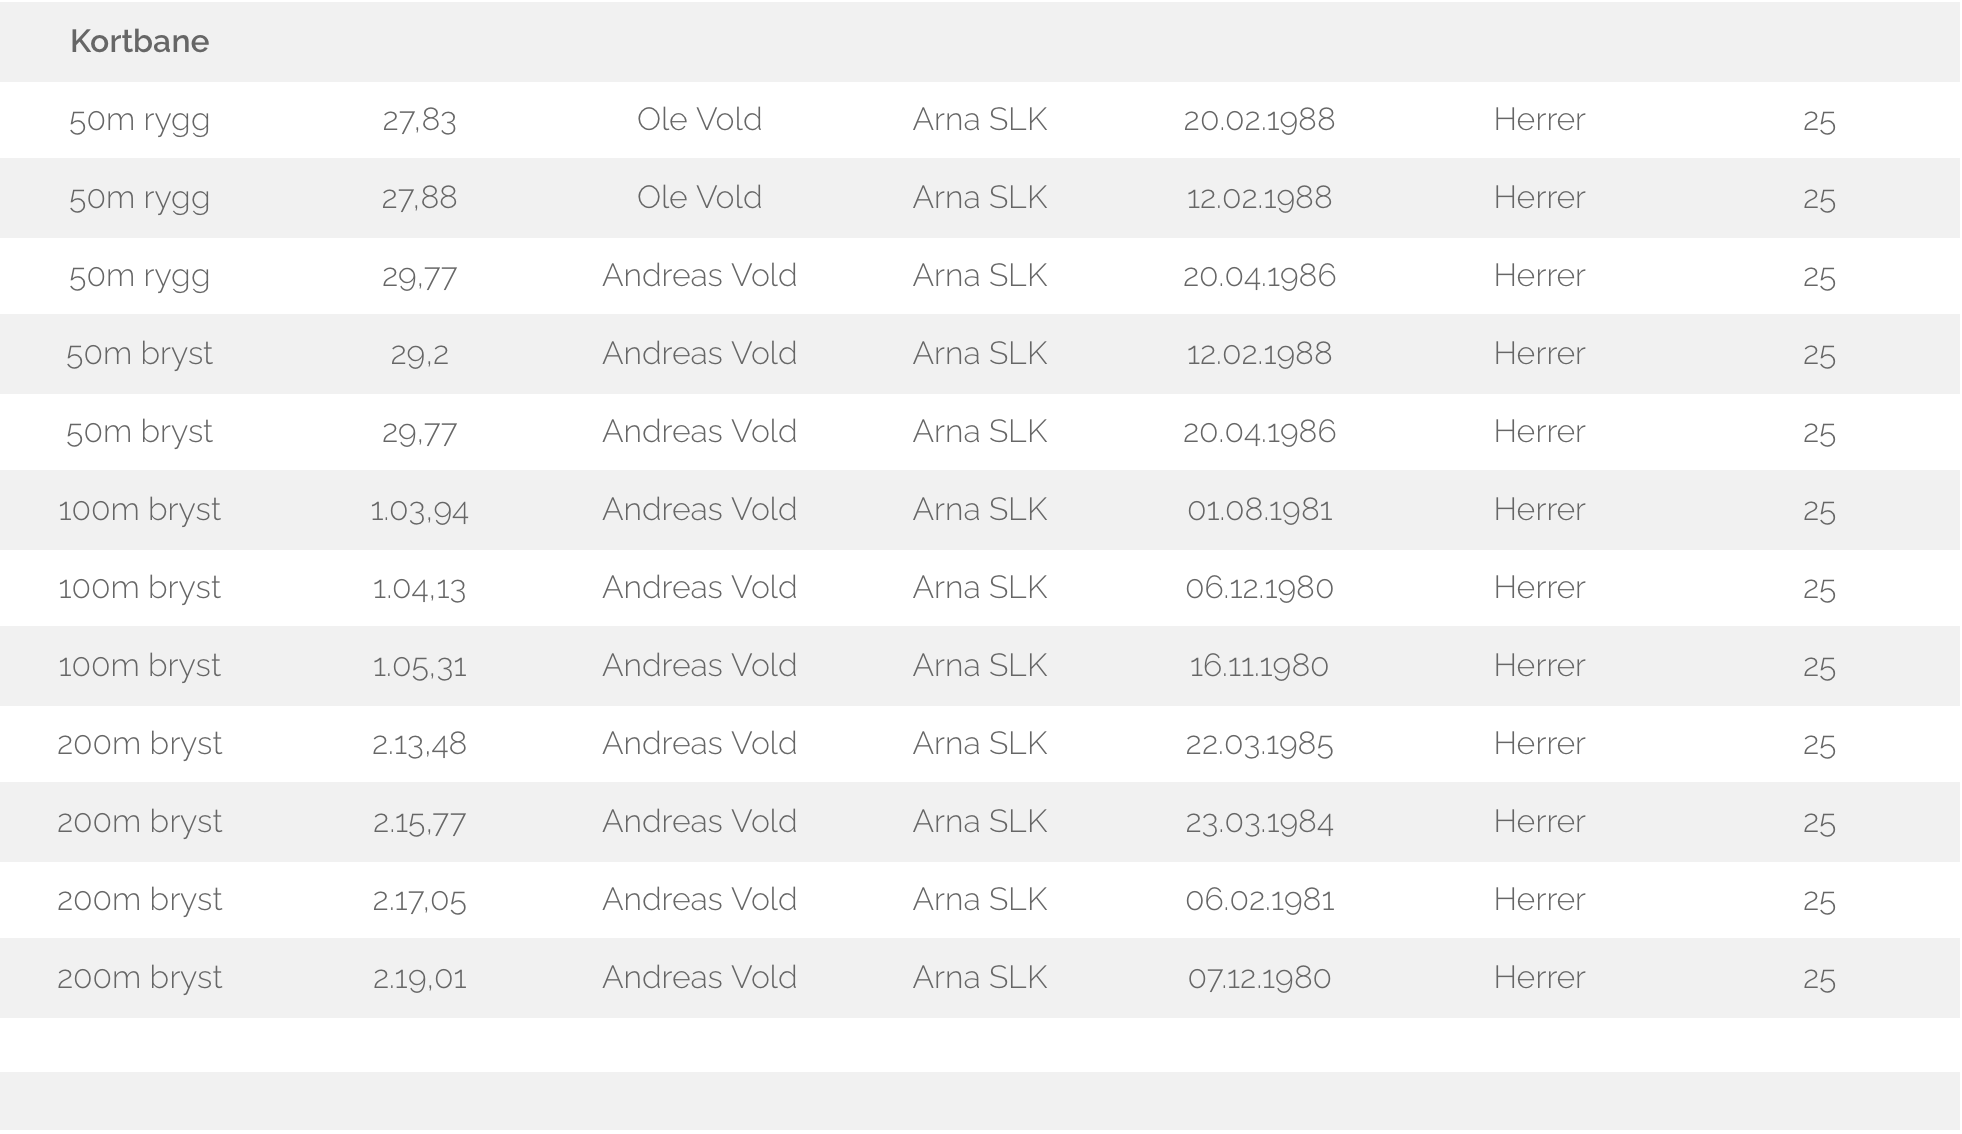Select the 1.03,94 time entry
The image size is (1962, 1134).
click(419, 510)
